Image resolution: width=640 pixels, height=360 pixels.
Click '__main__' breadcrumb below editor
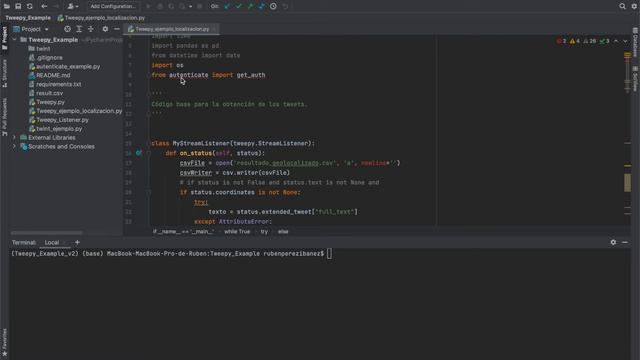(183, 231)
